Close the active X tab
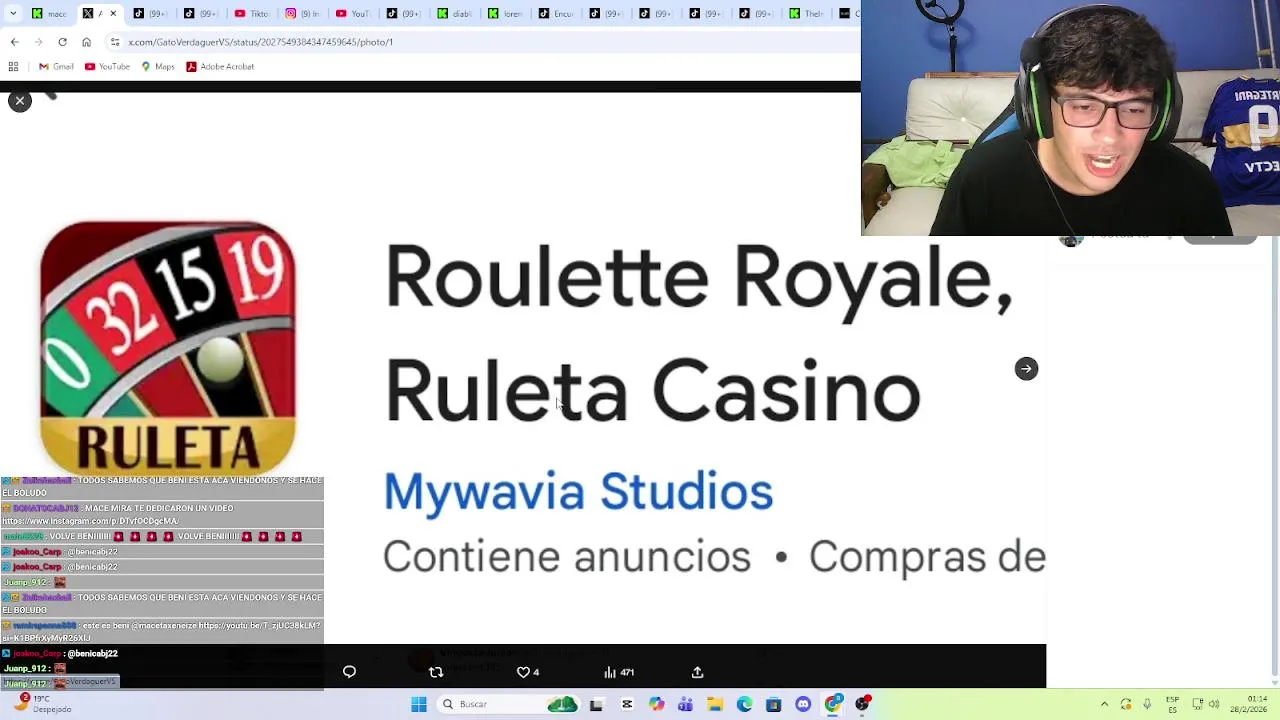Image resolution: width=1280 pixels, height=720 pixels. click(112, 13)
